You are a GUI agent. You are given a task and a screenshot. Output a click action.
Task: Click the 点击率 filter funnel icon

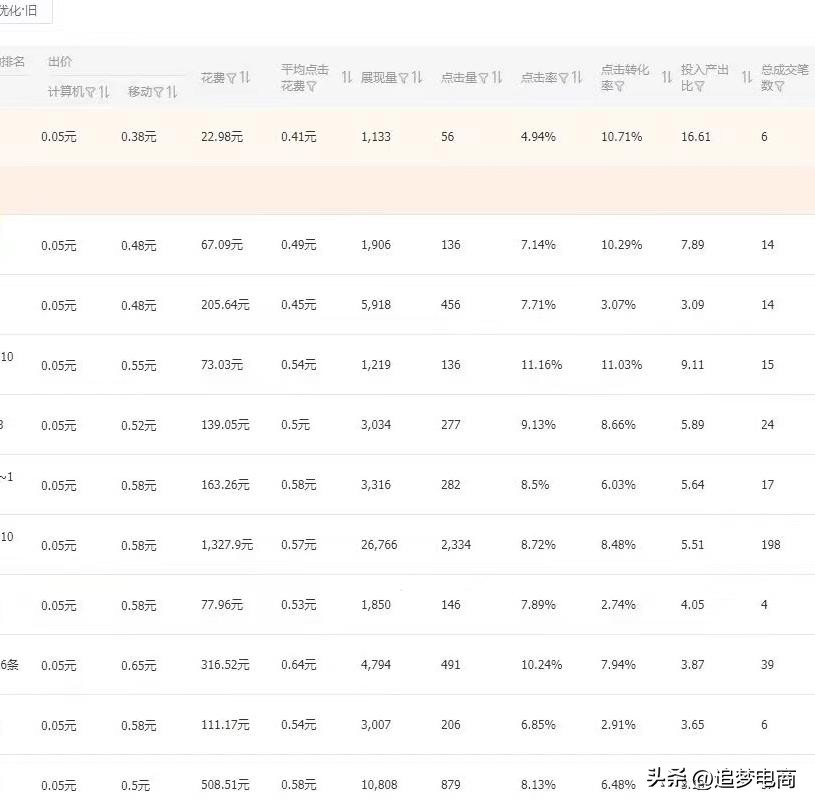click(x=562, y=77)
